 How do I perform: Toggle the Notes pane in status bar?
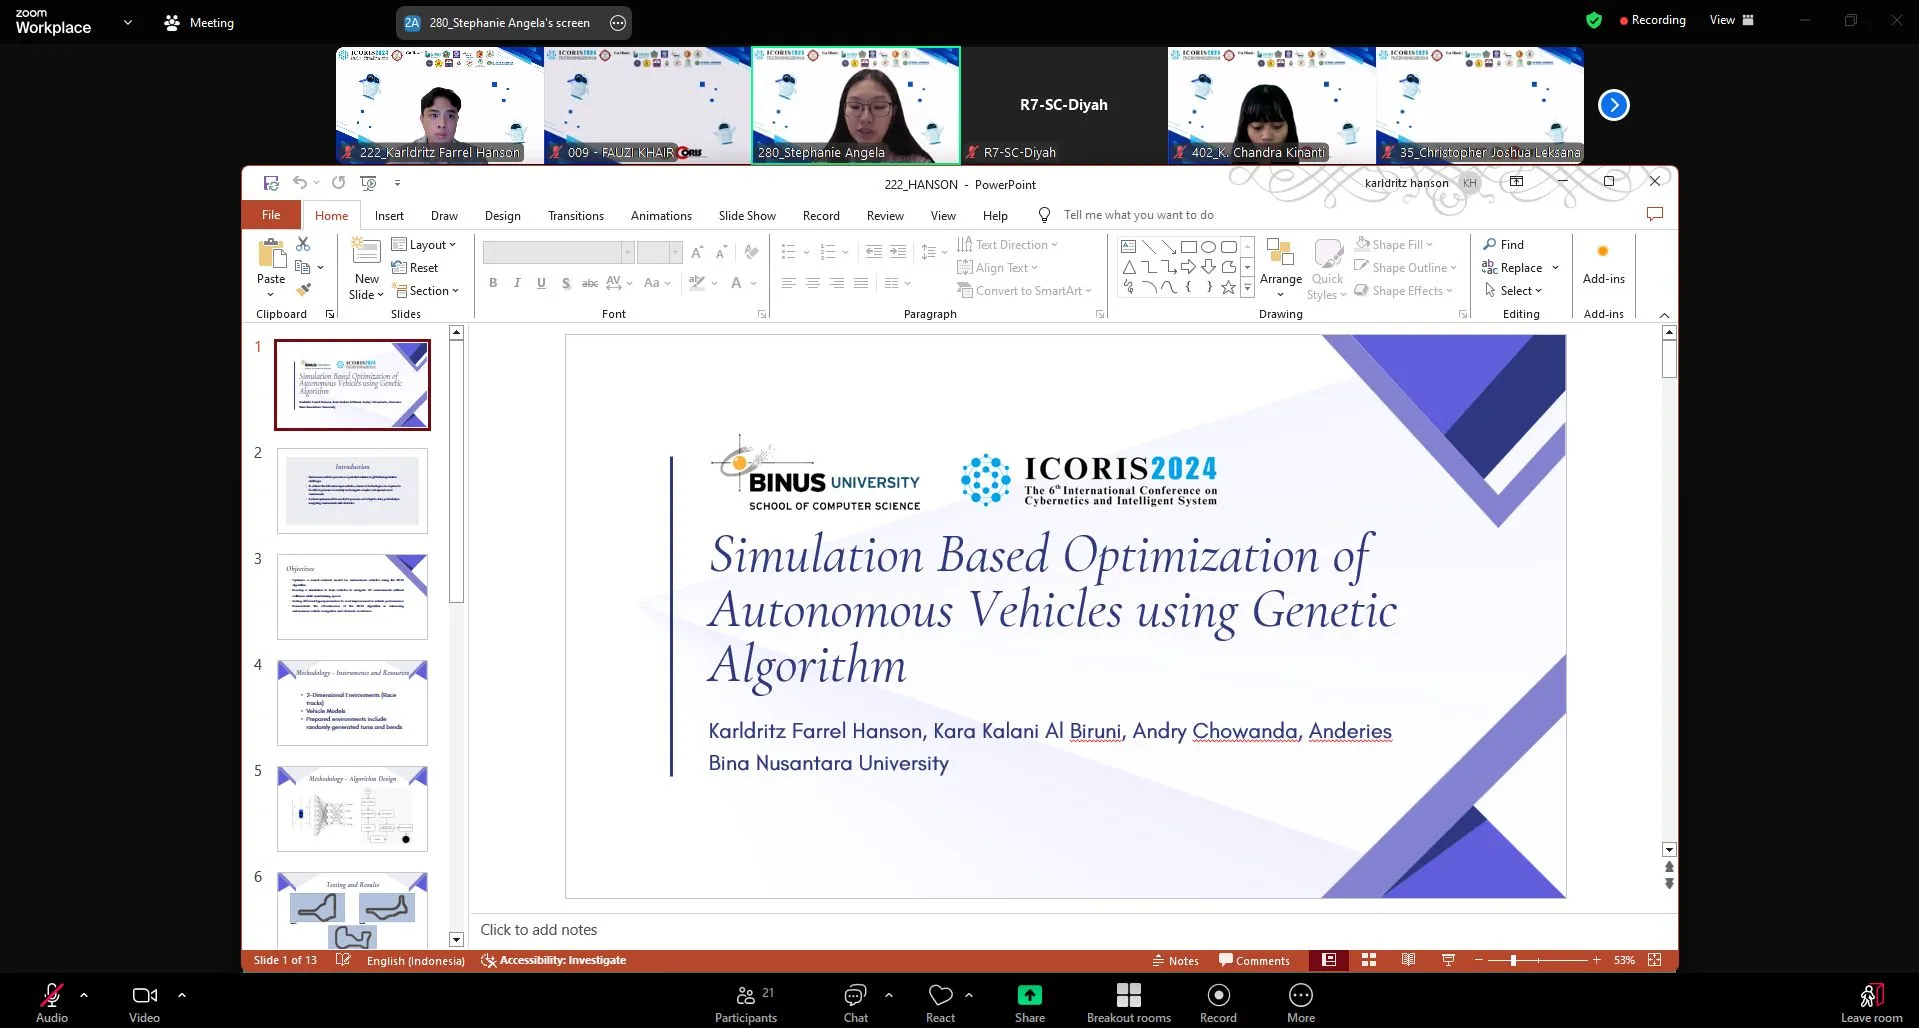coord(1176,961)
